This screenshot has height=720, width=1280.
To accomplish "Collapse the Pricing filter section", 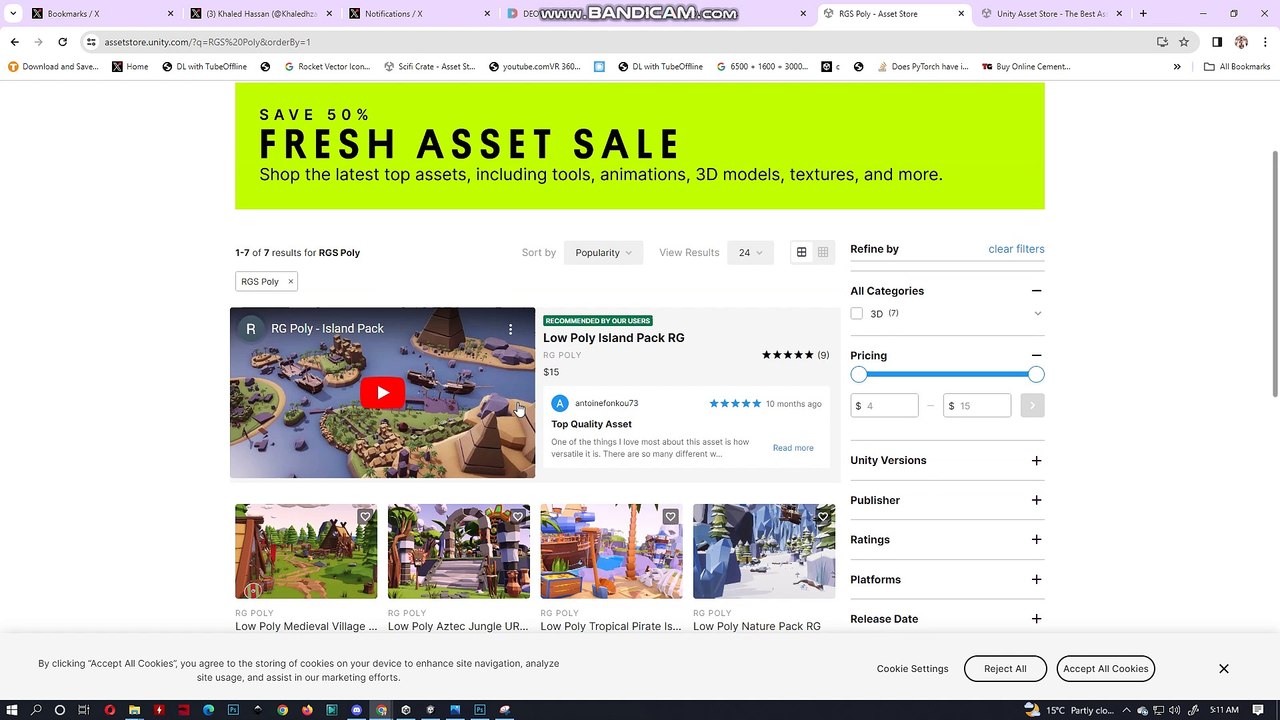I will [1036, 355].
